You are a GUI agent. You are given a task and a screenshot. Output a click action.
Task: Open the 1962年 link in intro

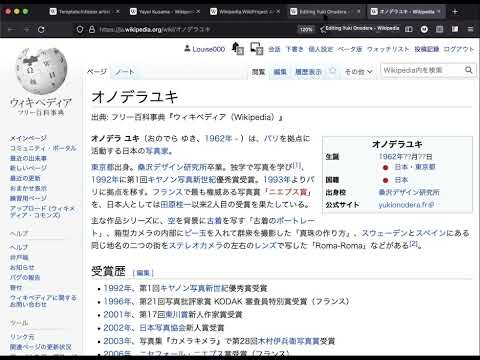click(x=218, y=138)
